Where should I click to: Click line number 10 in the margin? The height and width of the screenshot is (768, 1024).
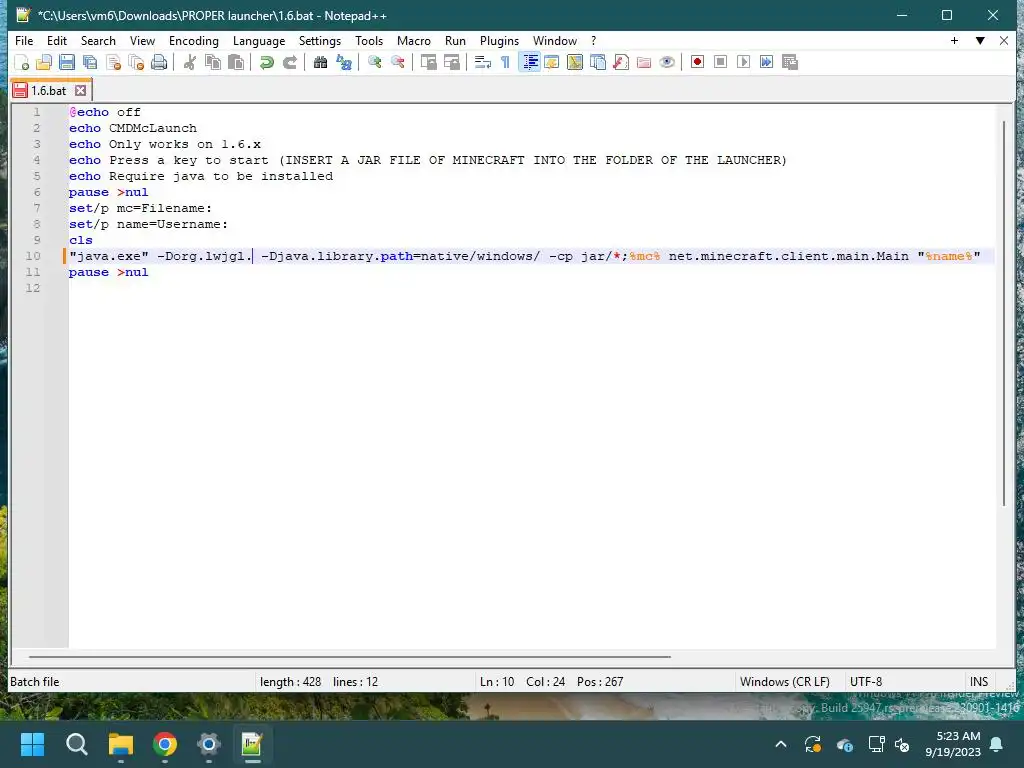pyautogui.click(x=33, y=256)
